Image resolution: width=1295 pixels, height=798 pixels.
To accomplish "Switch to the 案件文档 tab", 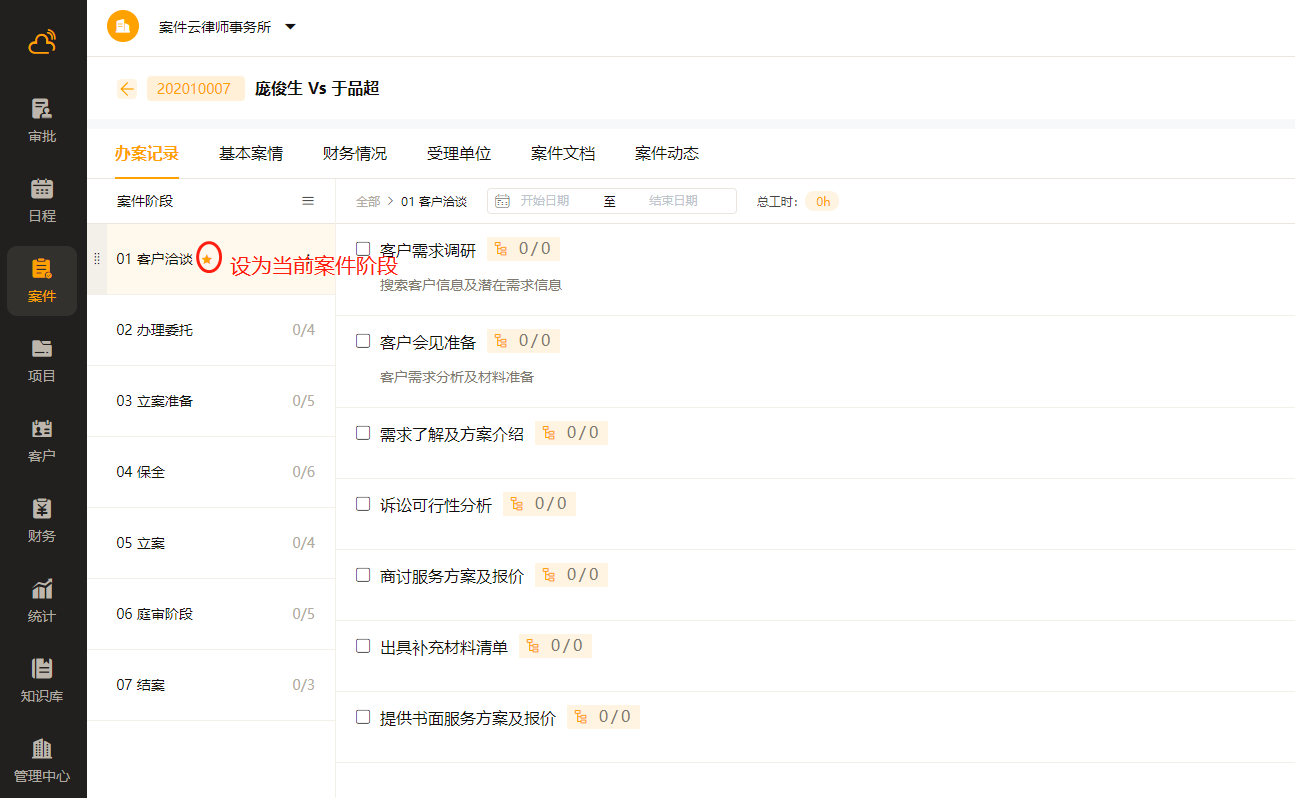I will coord(562,154).
